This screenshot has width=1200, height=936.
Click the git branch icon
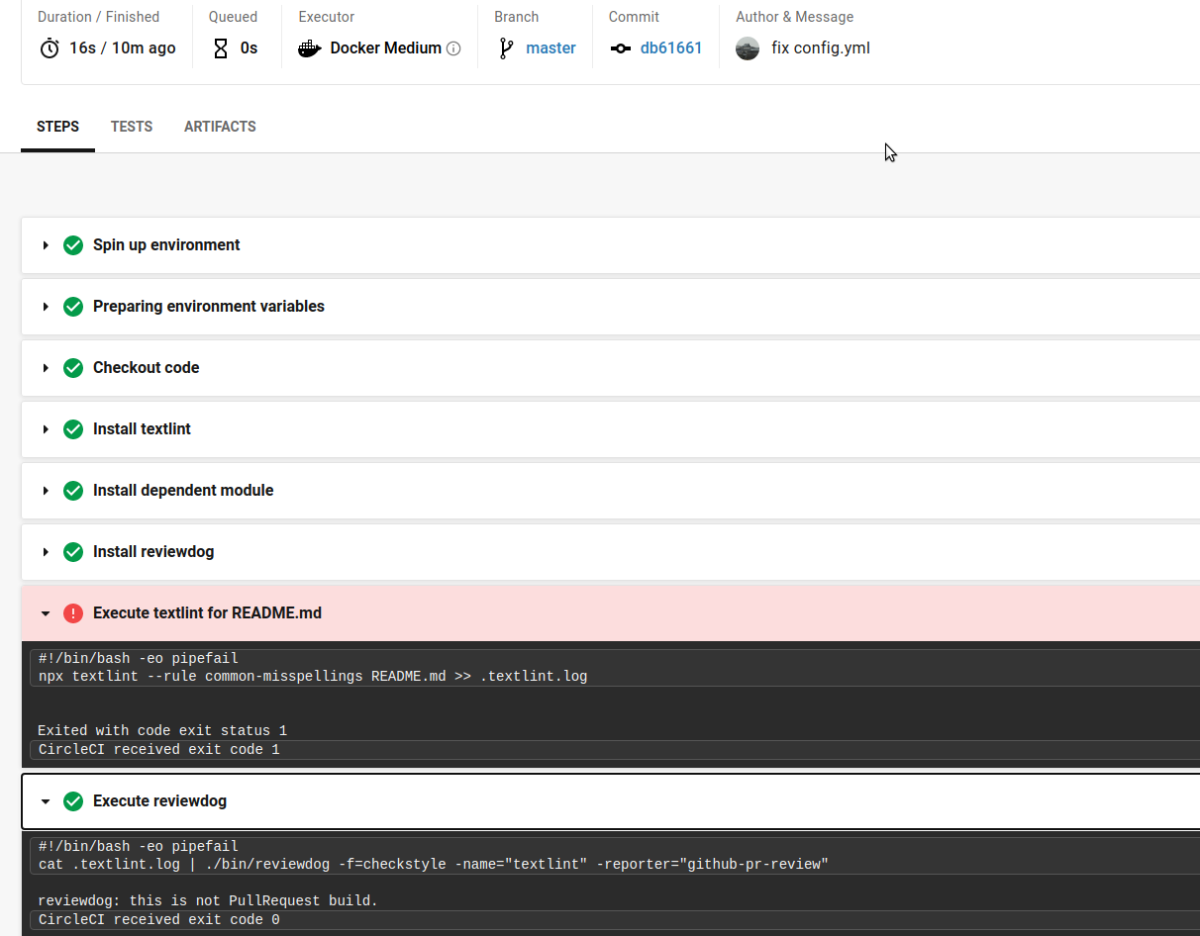[x=506, y=48]
